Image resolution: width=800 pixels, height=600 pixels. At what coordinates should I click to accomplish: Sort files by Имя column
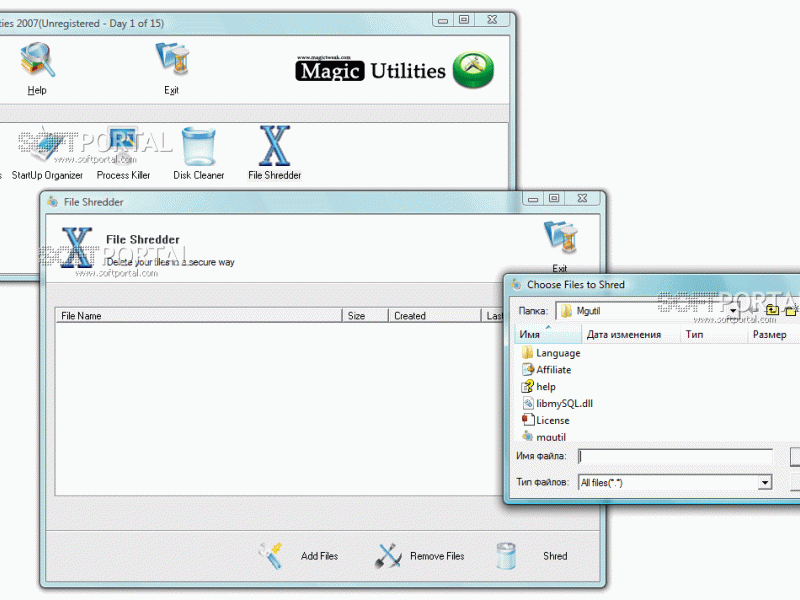pyautogui.click(x=548, y=334)
